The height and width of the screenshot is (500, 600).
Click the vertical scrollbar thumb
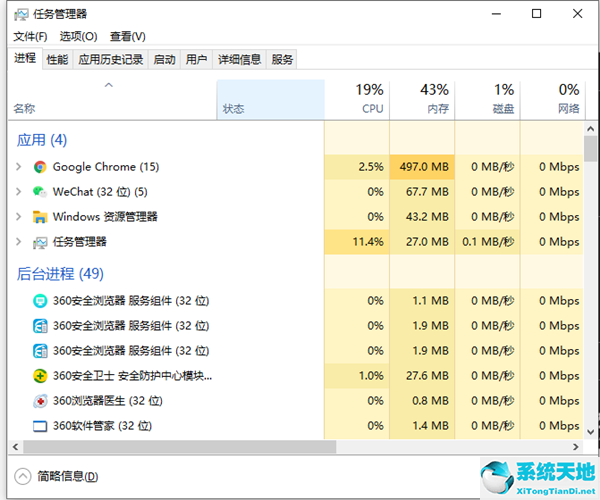590,149
